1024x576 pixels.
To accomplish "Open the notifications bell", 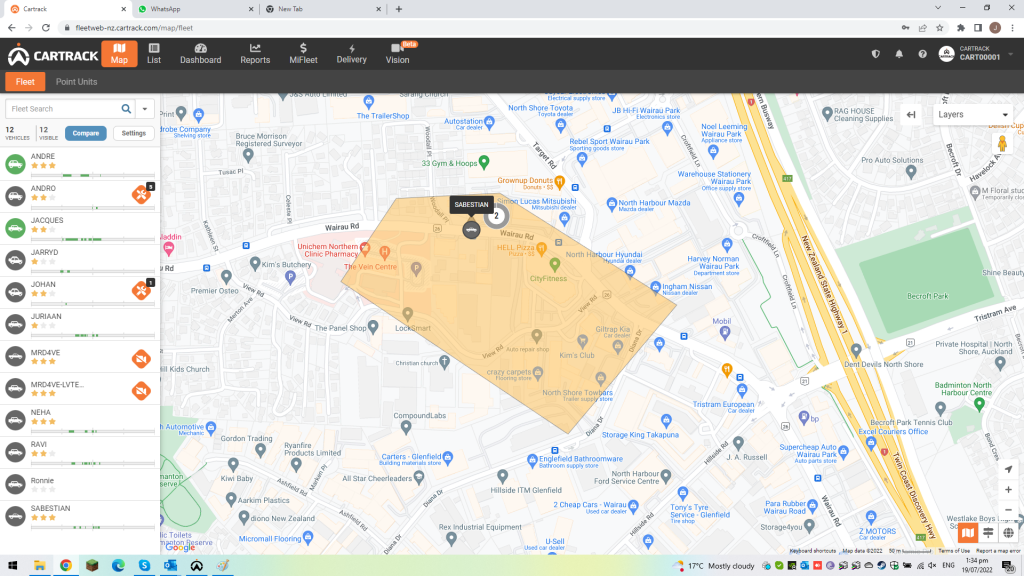I will coord(899,54).
